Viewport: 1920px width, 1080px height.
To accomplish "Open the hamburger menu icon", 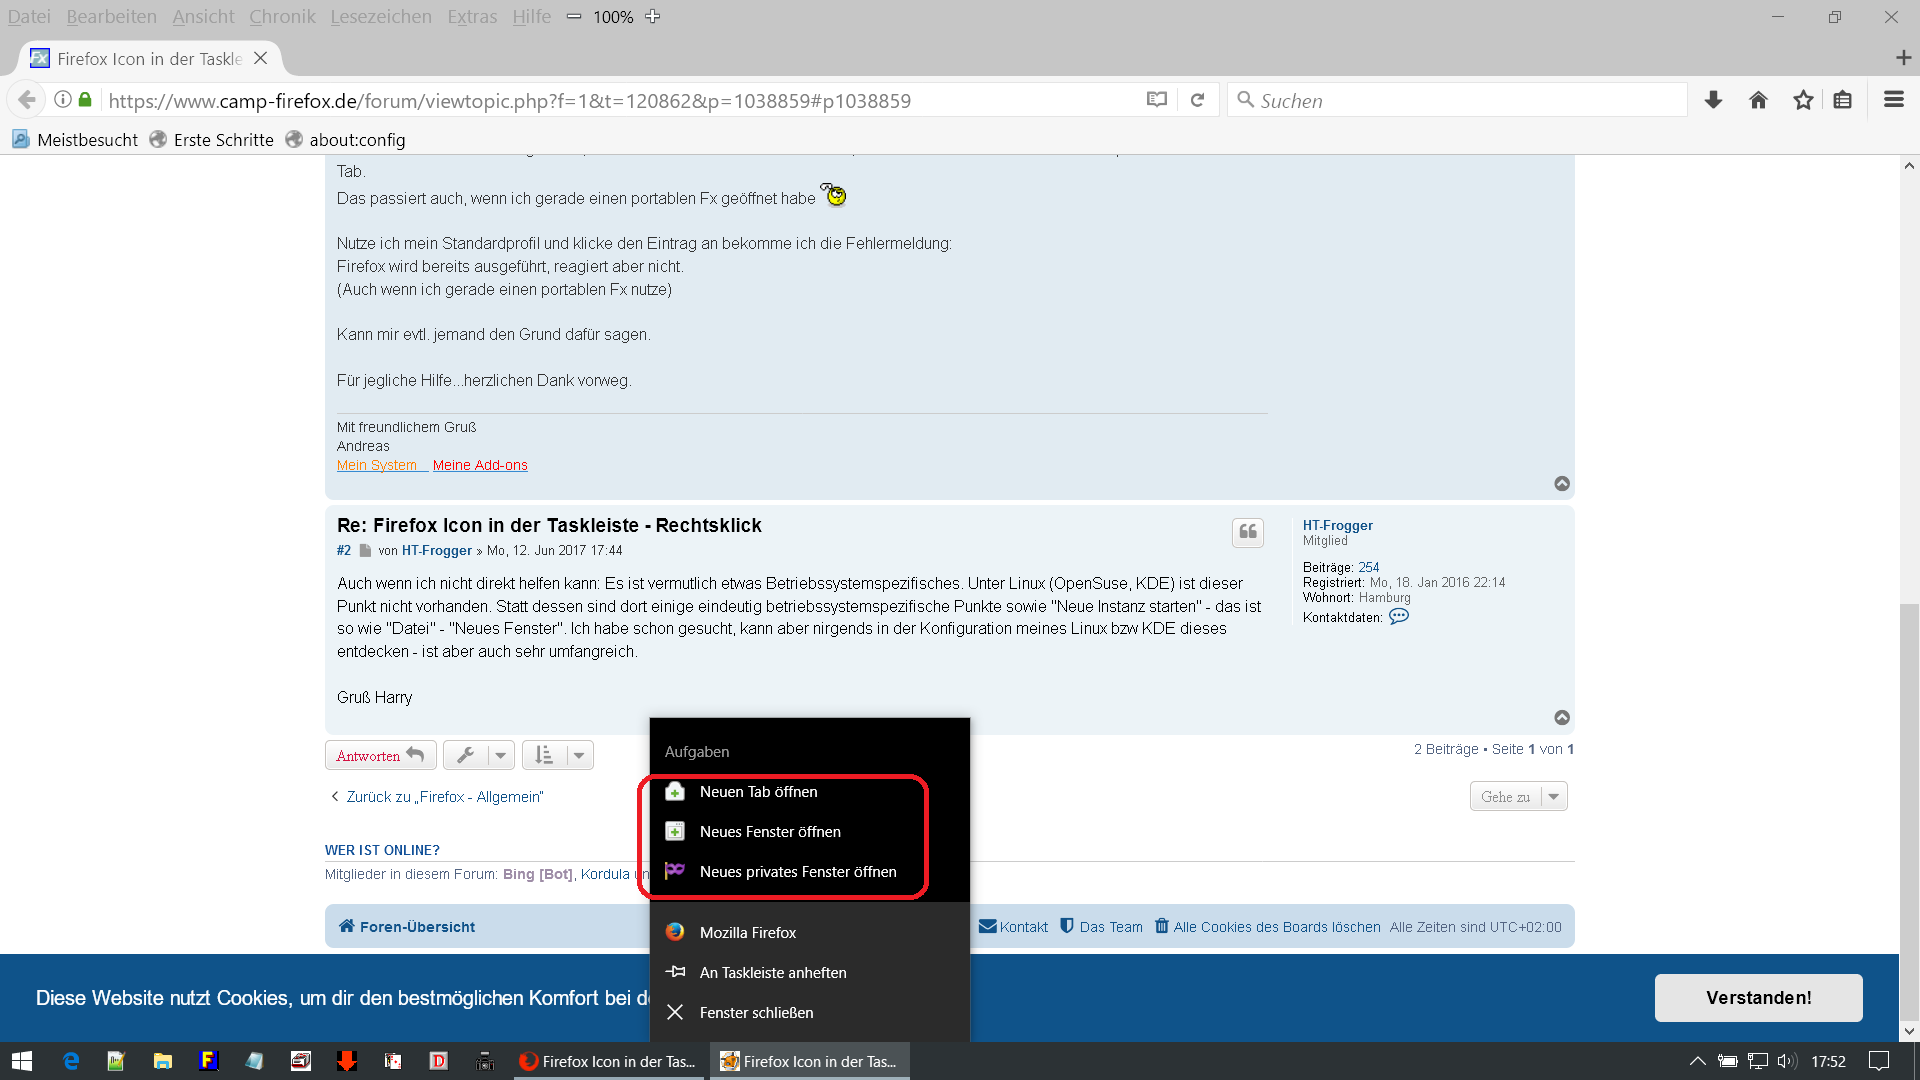I will (x=1893, y=100).
